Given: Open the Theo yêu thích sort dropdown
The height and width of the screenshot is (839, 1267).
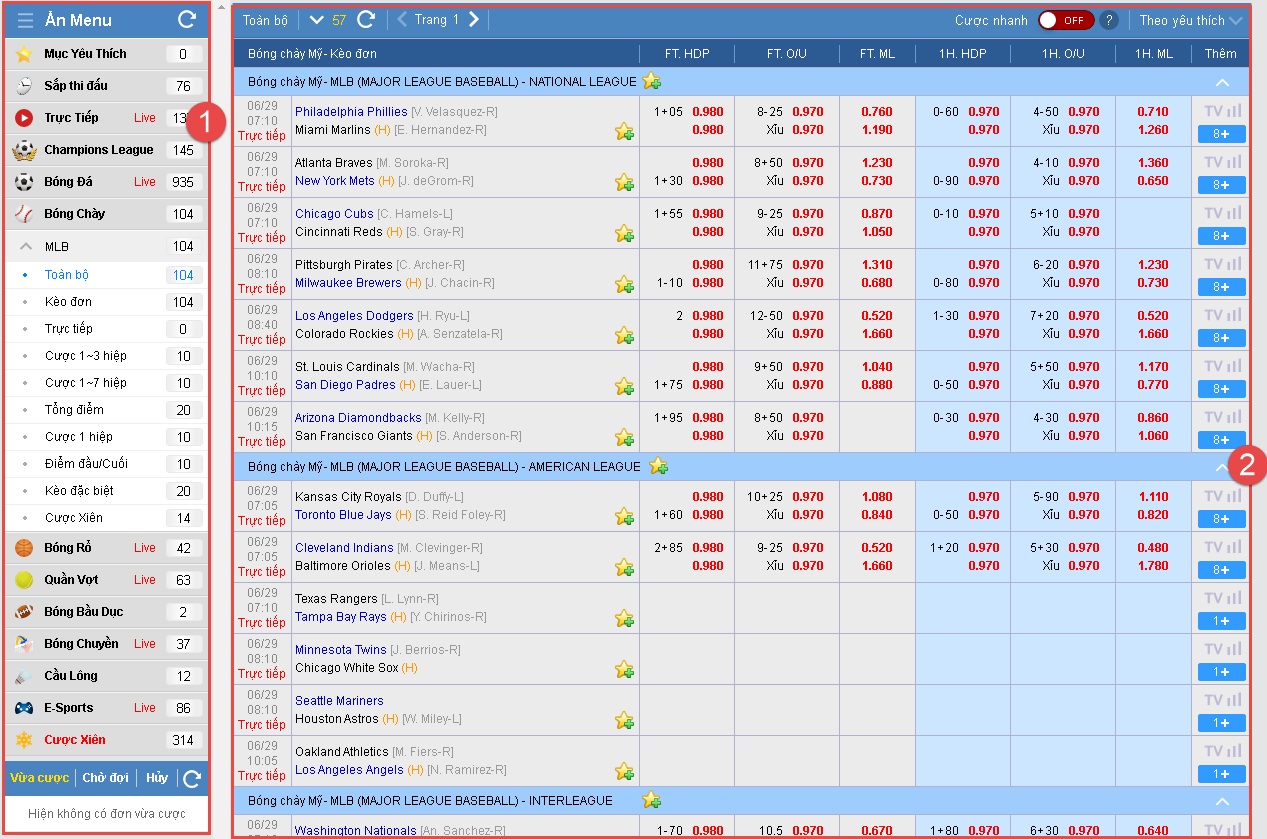Looking at the screenshot, I should [x=1190, y=20].
